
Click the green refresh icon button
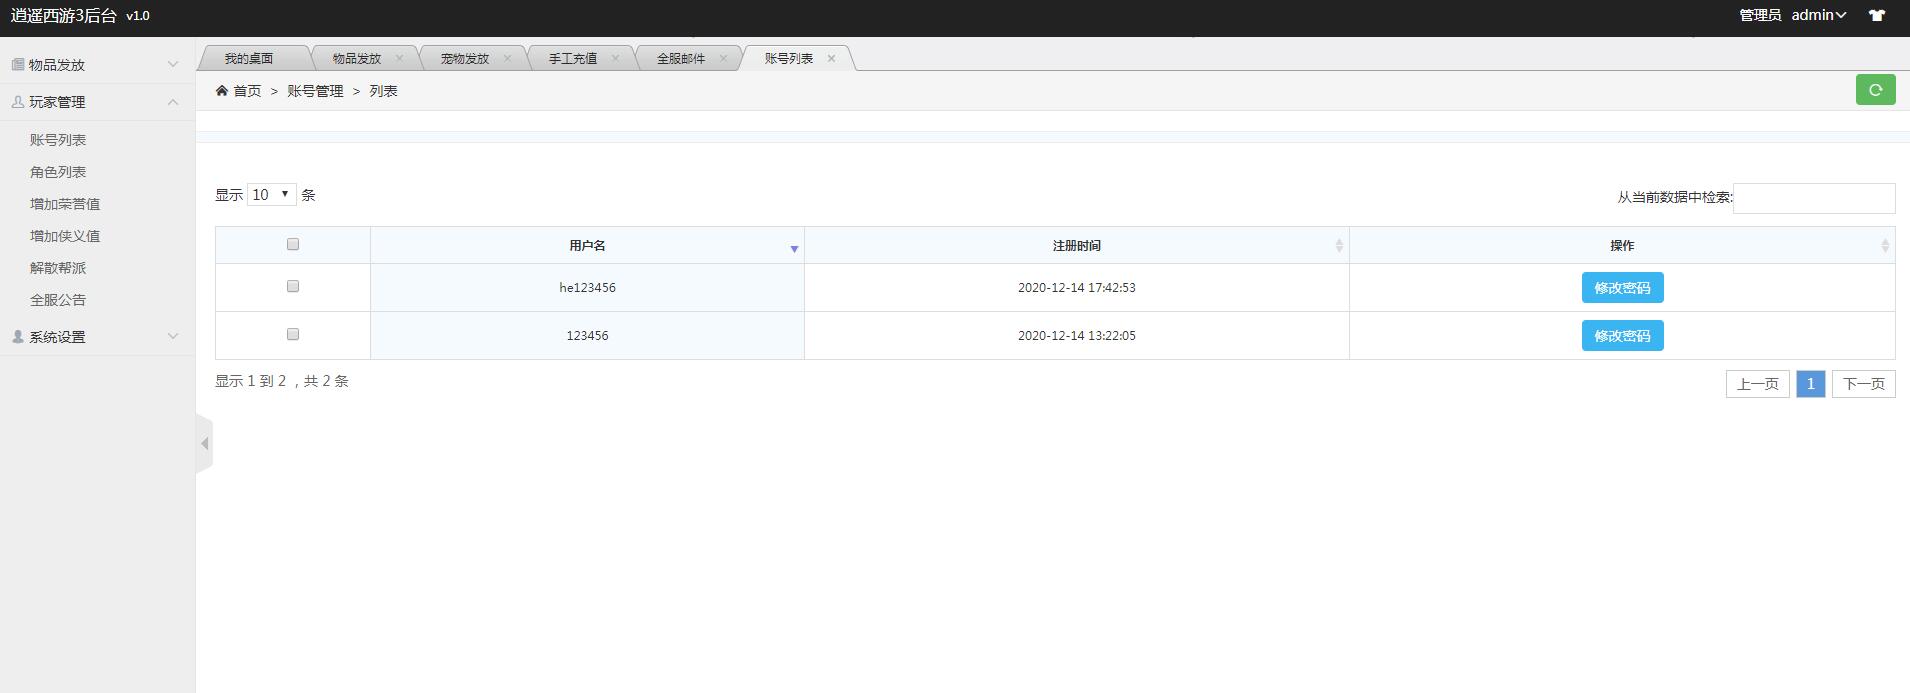tap(1875, 90)
